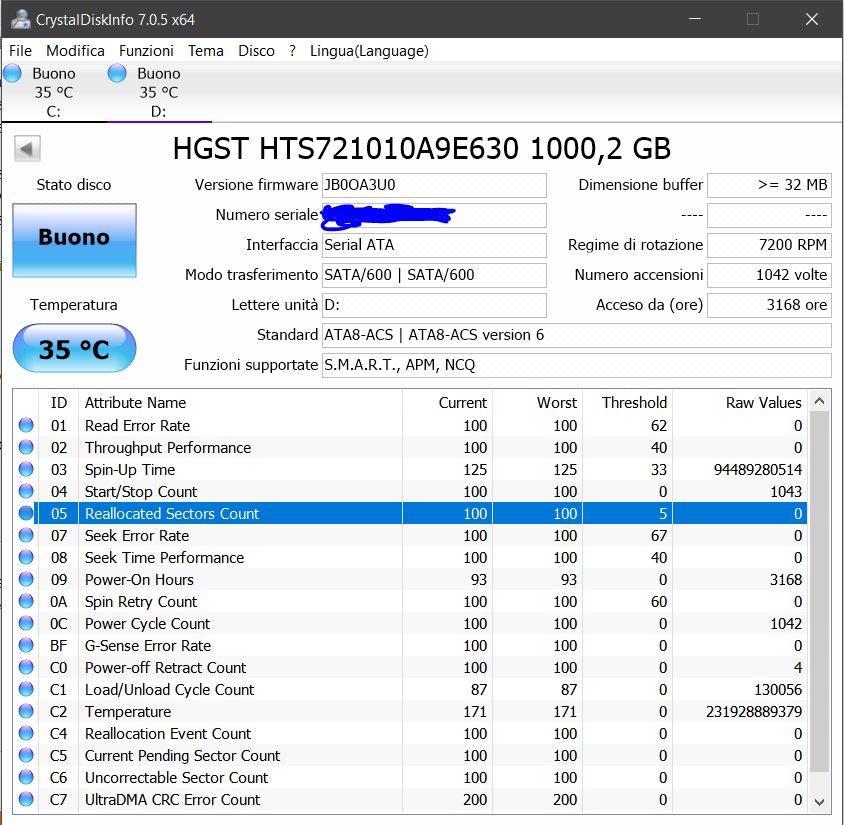Click the firmware version field JB0OA3U0
The height and width of the screenshot is (825, 844).
434,185
